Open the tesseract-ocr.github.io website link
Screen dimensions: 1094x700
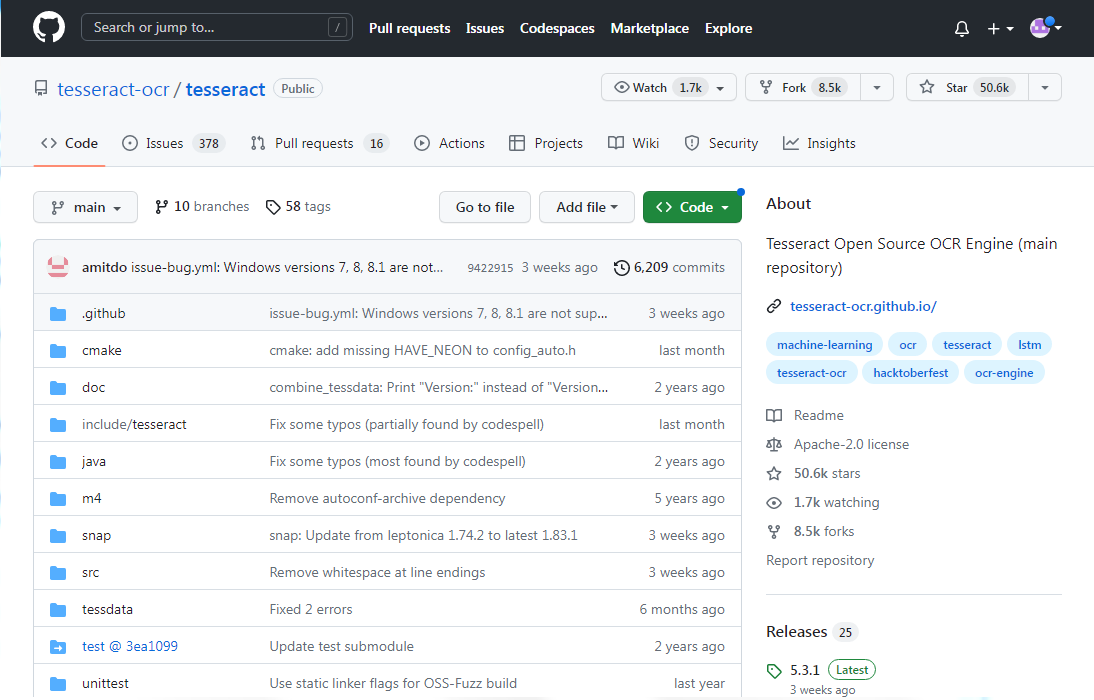pyautogui.click(x=863, y=306)
